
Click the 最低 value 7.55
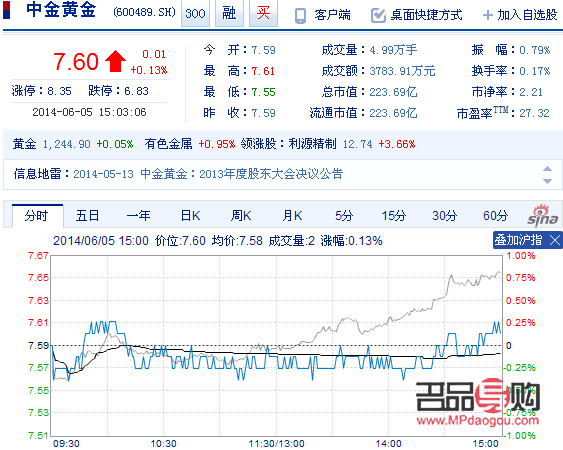(x=263, y=92)
